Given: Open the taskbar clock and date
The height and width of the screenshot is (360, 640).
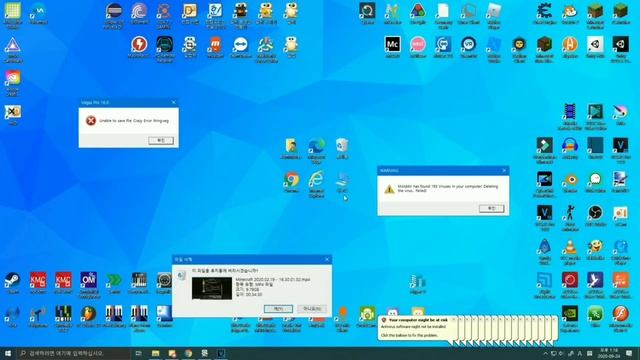Looking at the screenshot, I should click(x=609, y=353).
